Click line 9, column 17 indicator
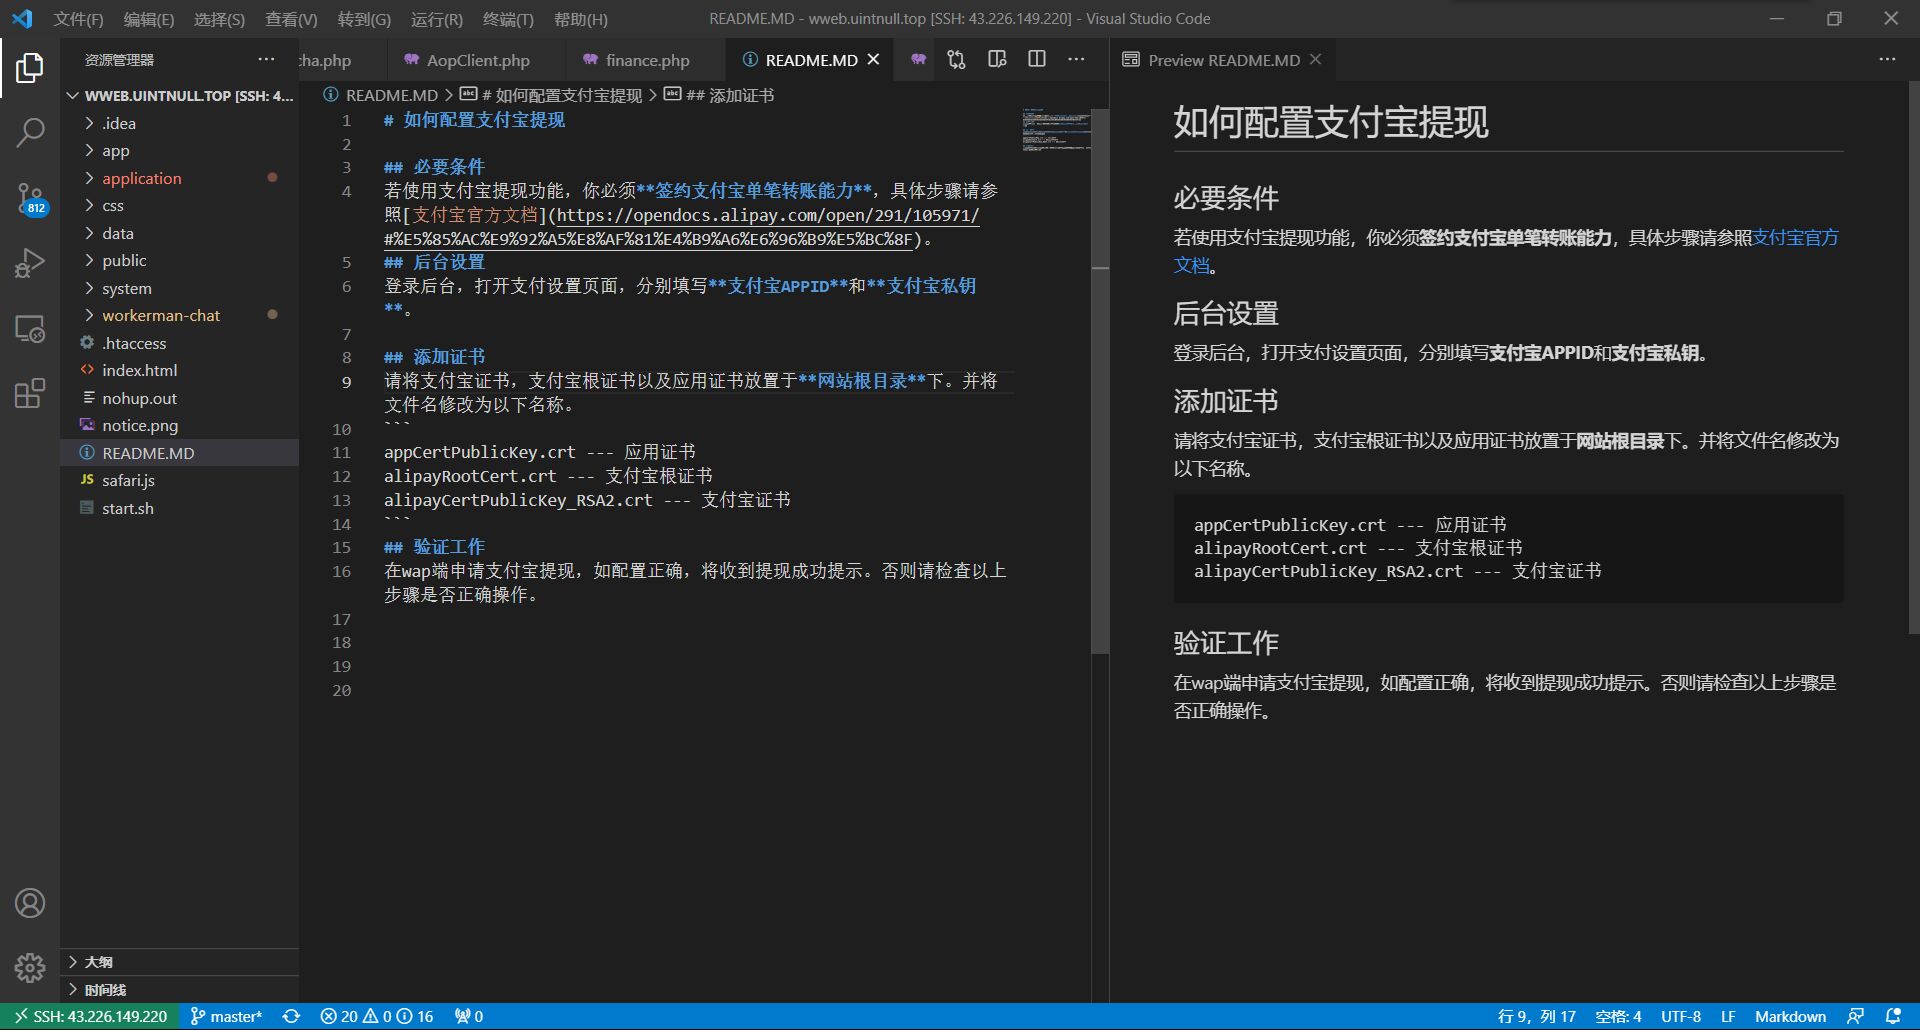Image resolution: width=1920 pixels, height=1030 pixels. (x=1536, y=1016)
